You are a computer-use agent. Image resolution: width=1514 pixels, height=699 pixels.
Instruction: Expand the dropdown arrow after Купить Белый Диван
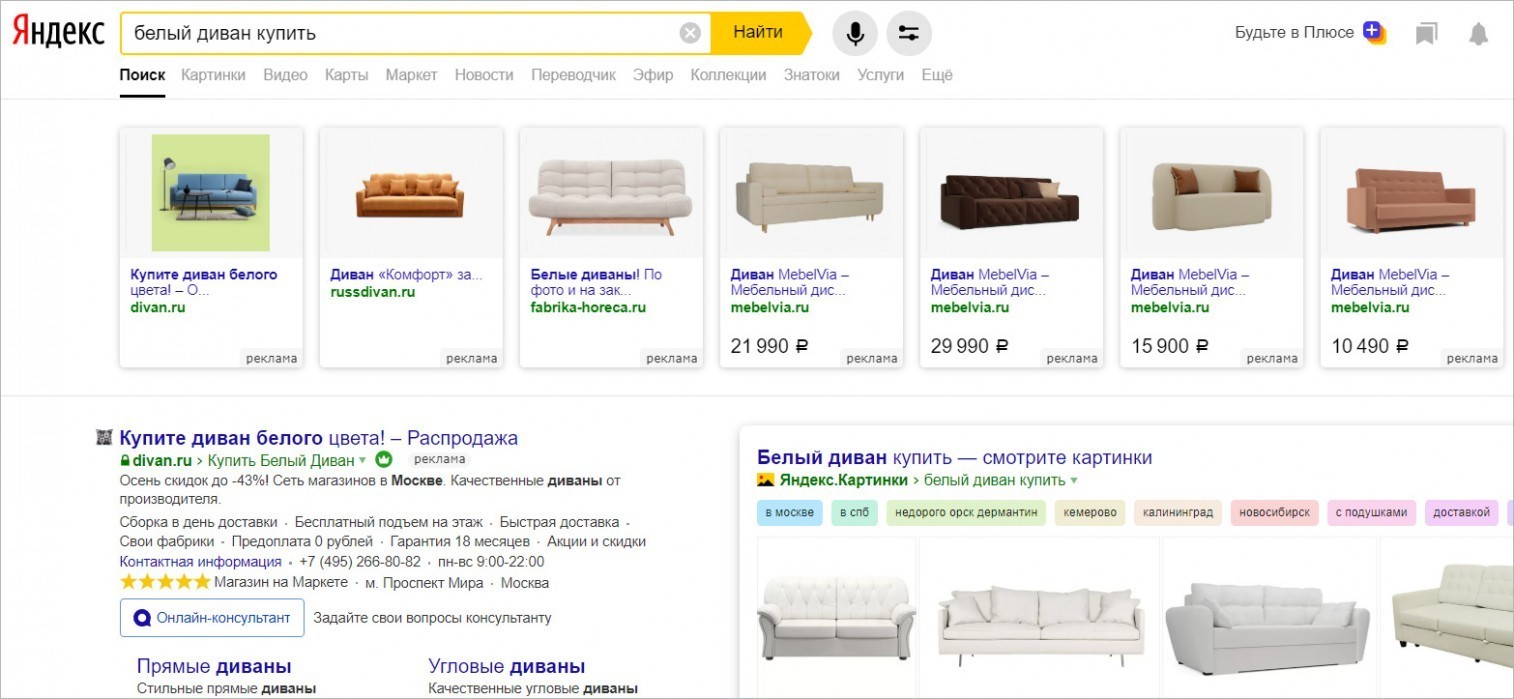click(363, 461)
